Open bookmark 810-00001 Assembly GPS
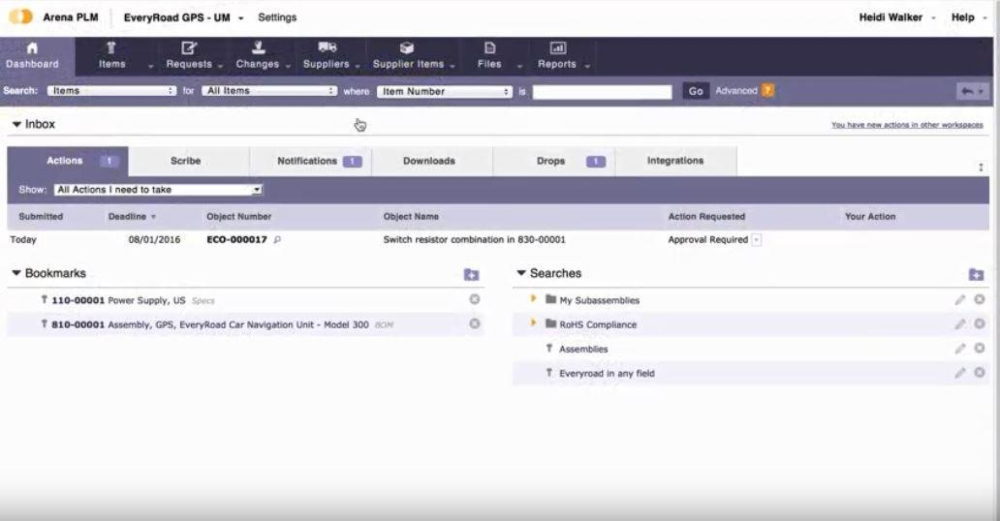 (210, 325)
